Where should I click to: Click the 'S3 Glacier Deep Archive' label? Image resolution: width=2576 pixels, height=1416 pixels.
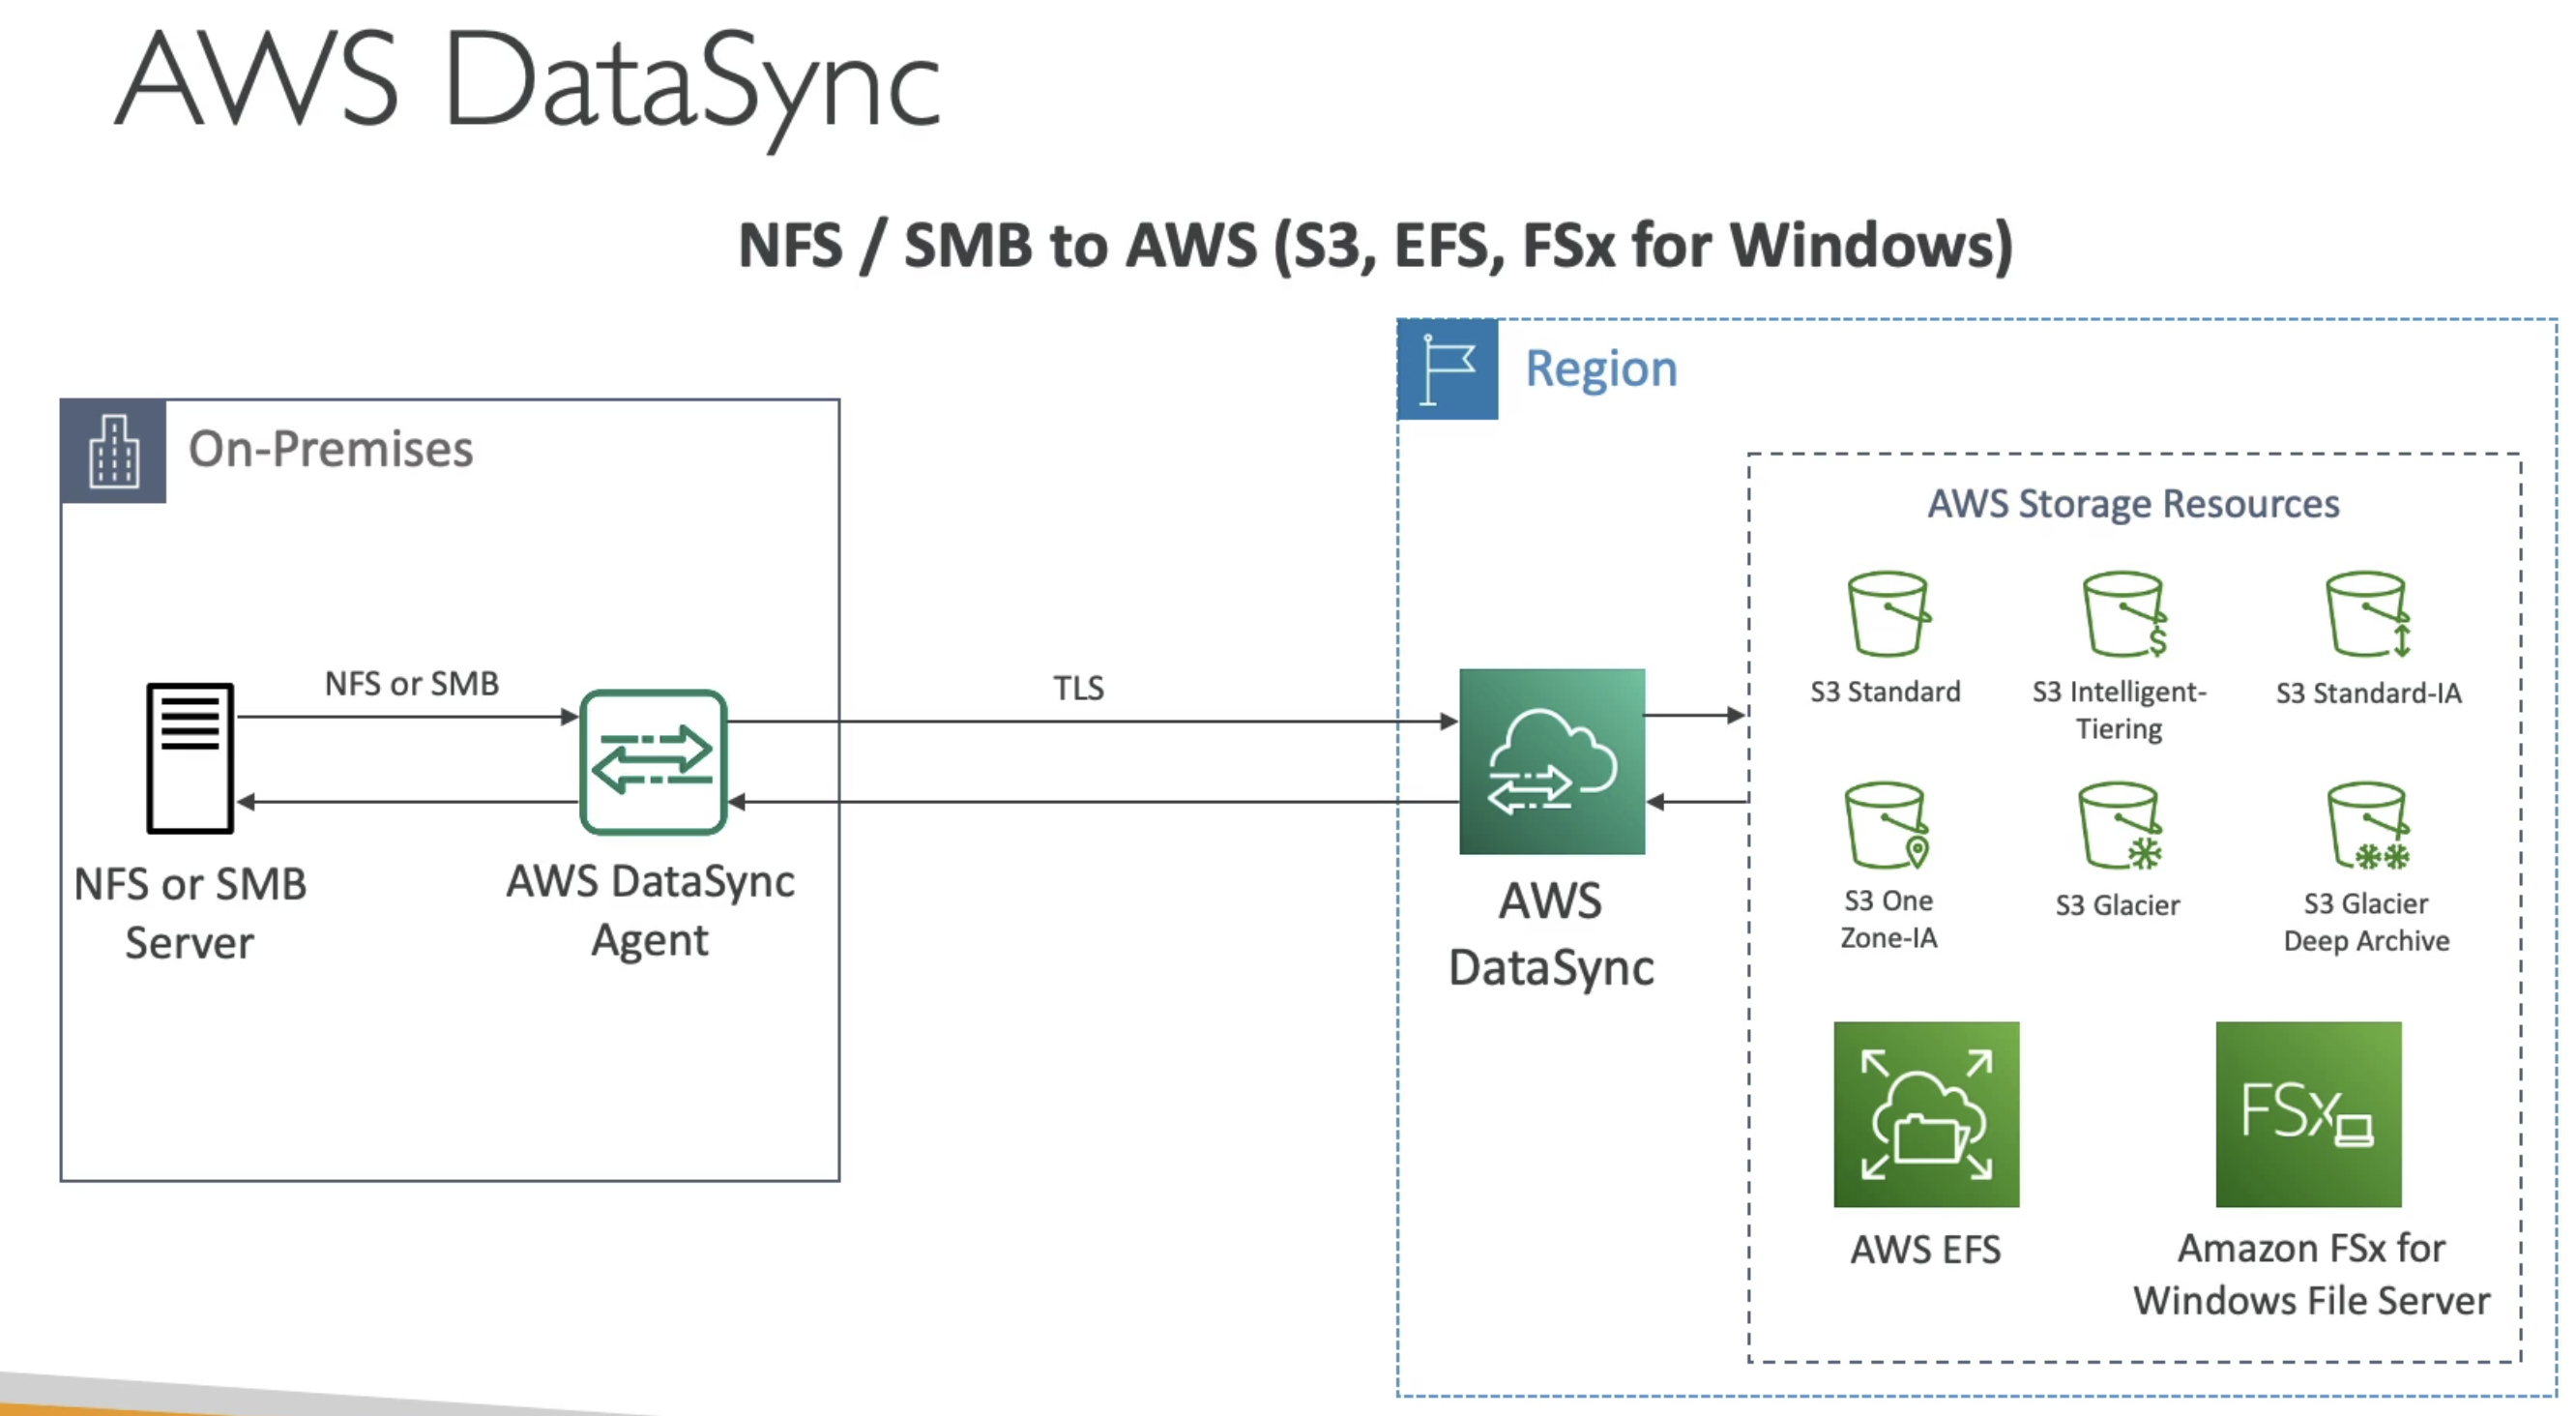click(x=2366, y=922)
